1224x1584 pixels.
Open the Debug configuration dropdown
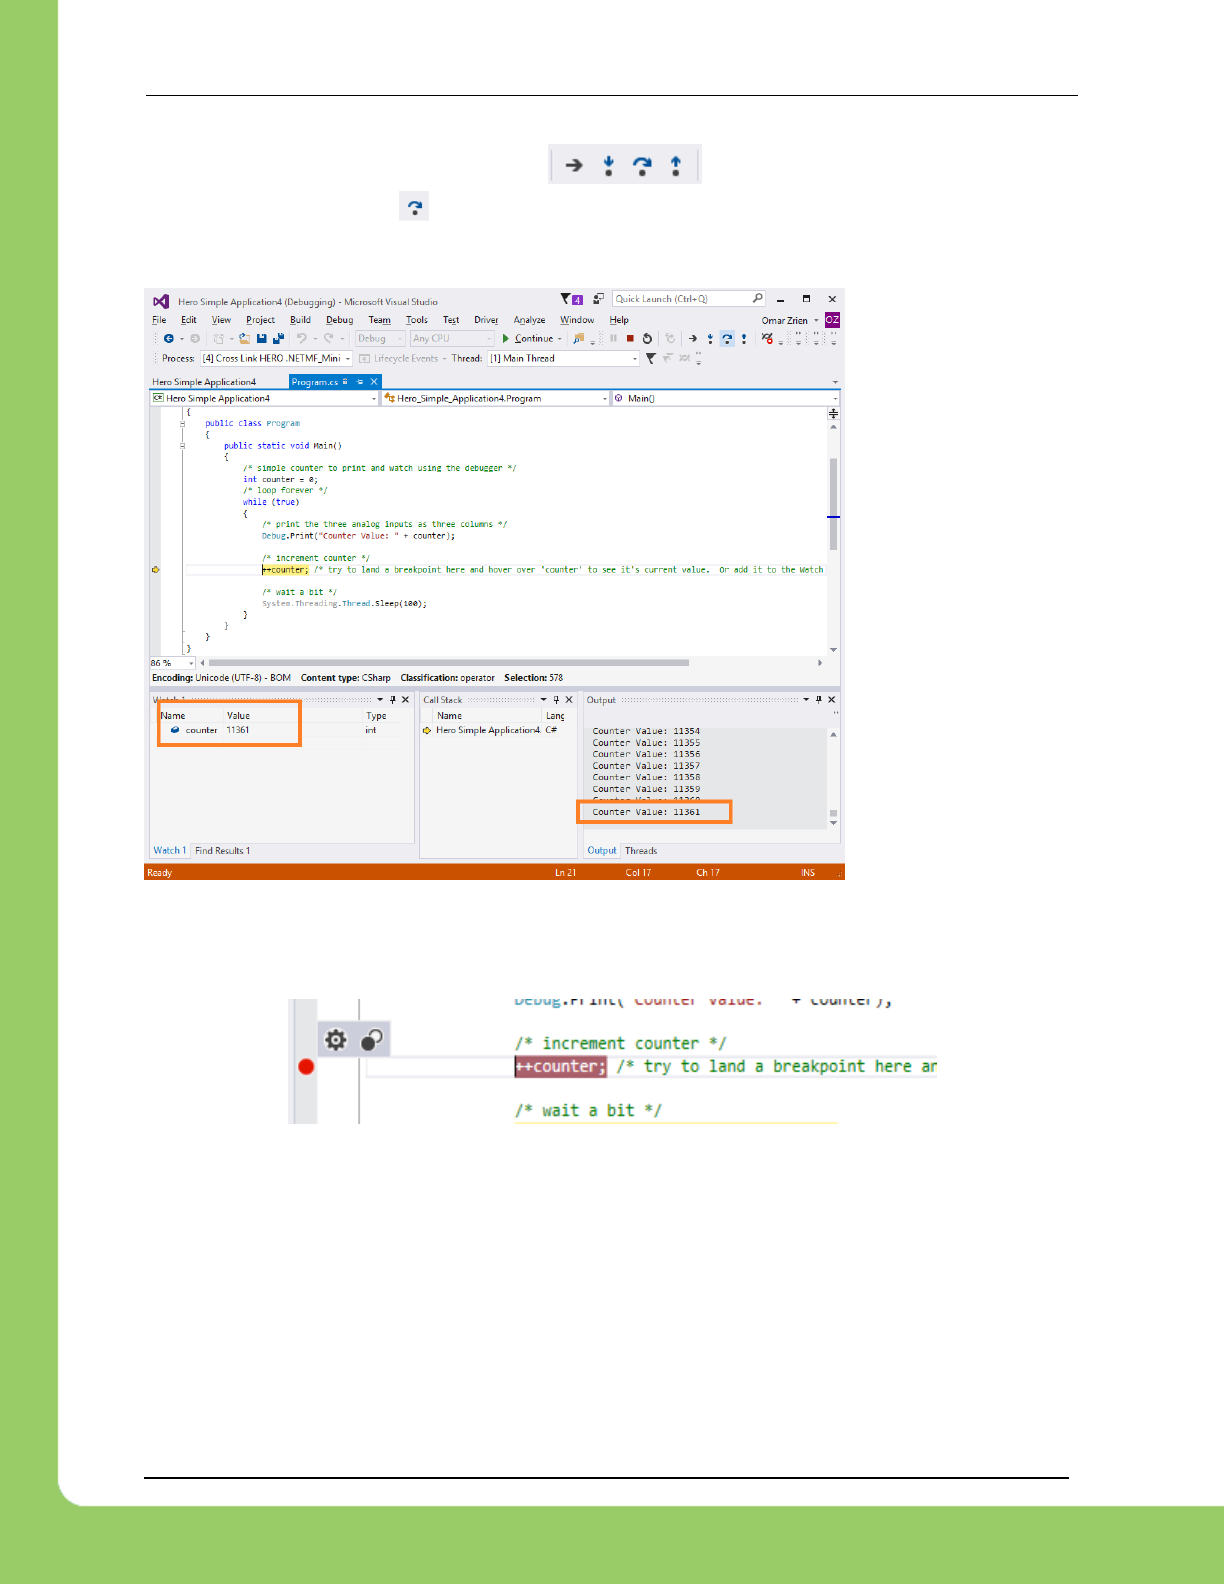[x=381, y=339]
